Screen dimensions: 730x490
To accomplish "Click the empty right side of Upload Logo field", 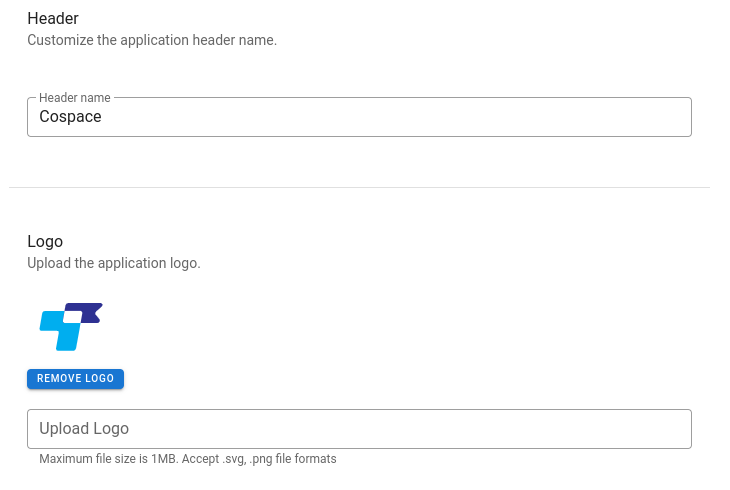I will coord(512,429).
